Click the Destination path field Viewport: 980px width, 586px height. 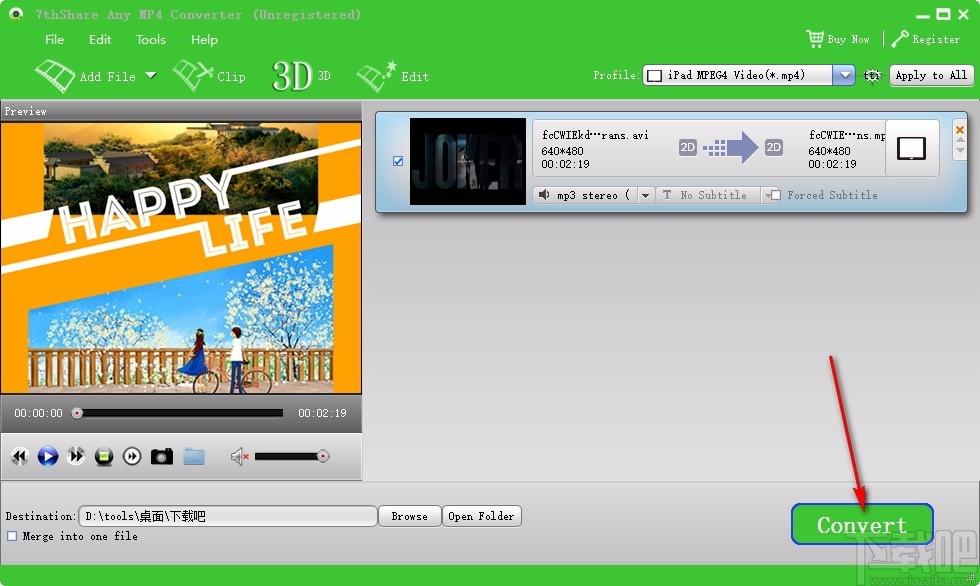[228, 516]
